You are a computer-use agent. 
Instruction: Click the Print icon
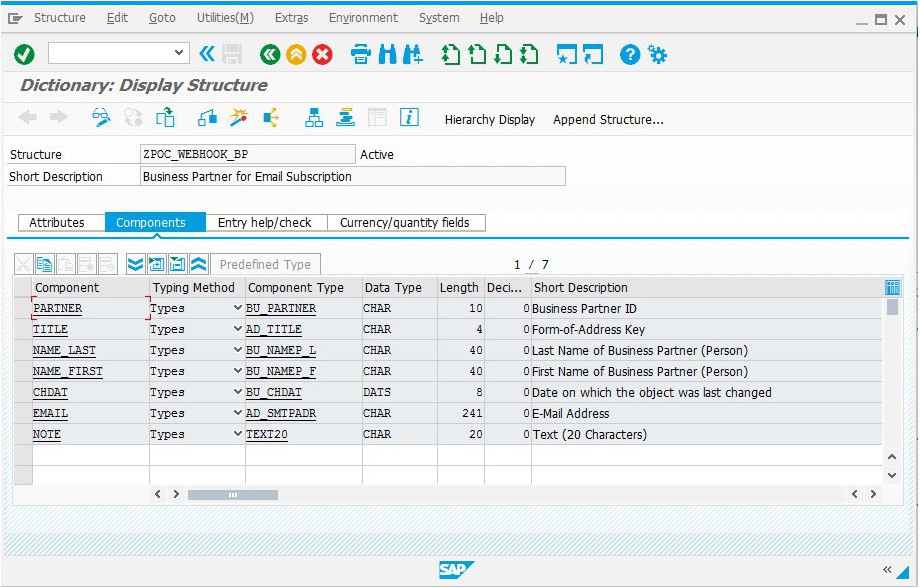pos(360,55)
